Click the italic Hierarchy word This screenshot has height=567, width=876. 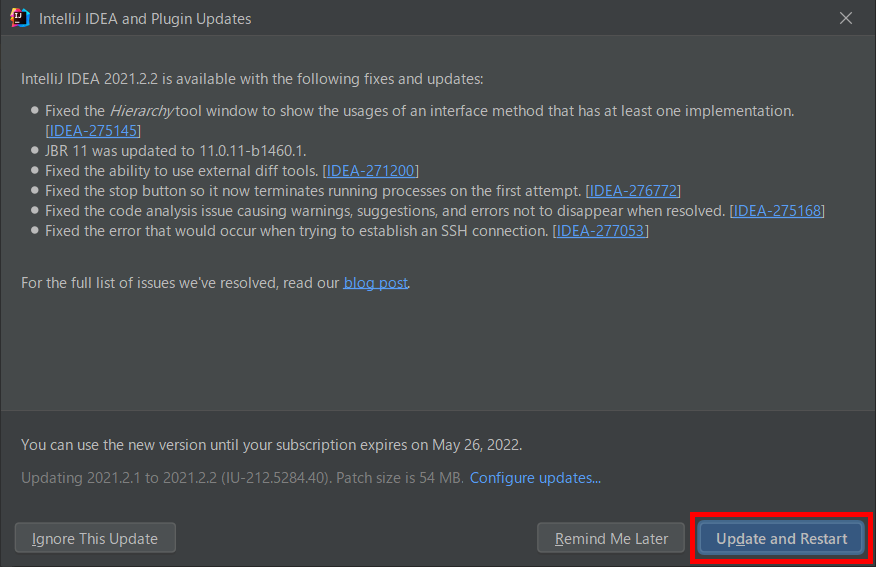(x=141, y=111)
